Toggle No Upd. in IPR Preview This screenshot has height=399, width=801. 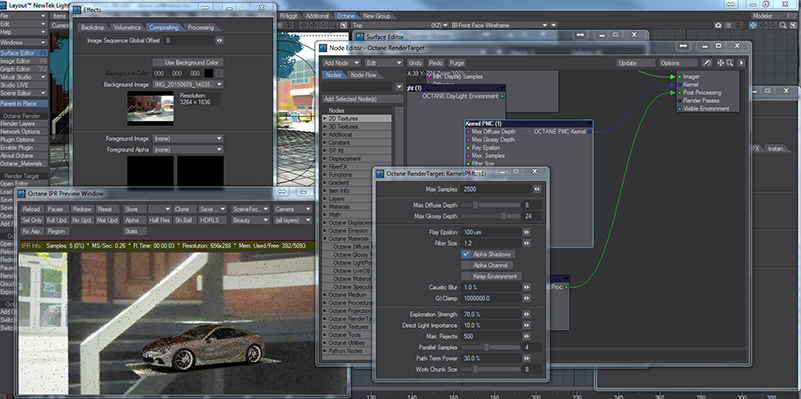[x=82, y=220]
